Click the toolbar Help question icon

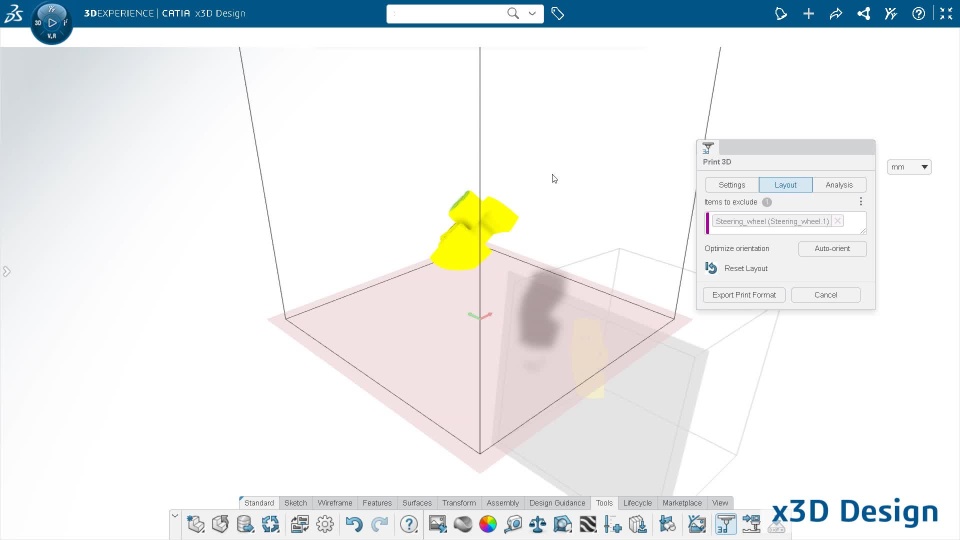pyautogui.click(x=408, y=524)
